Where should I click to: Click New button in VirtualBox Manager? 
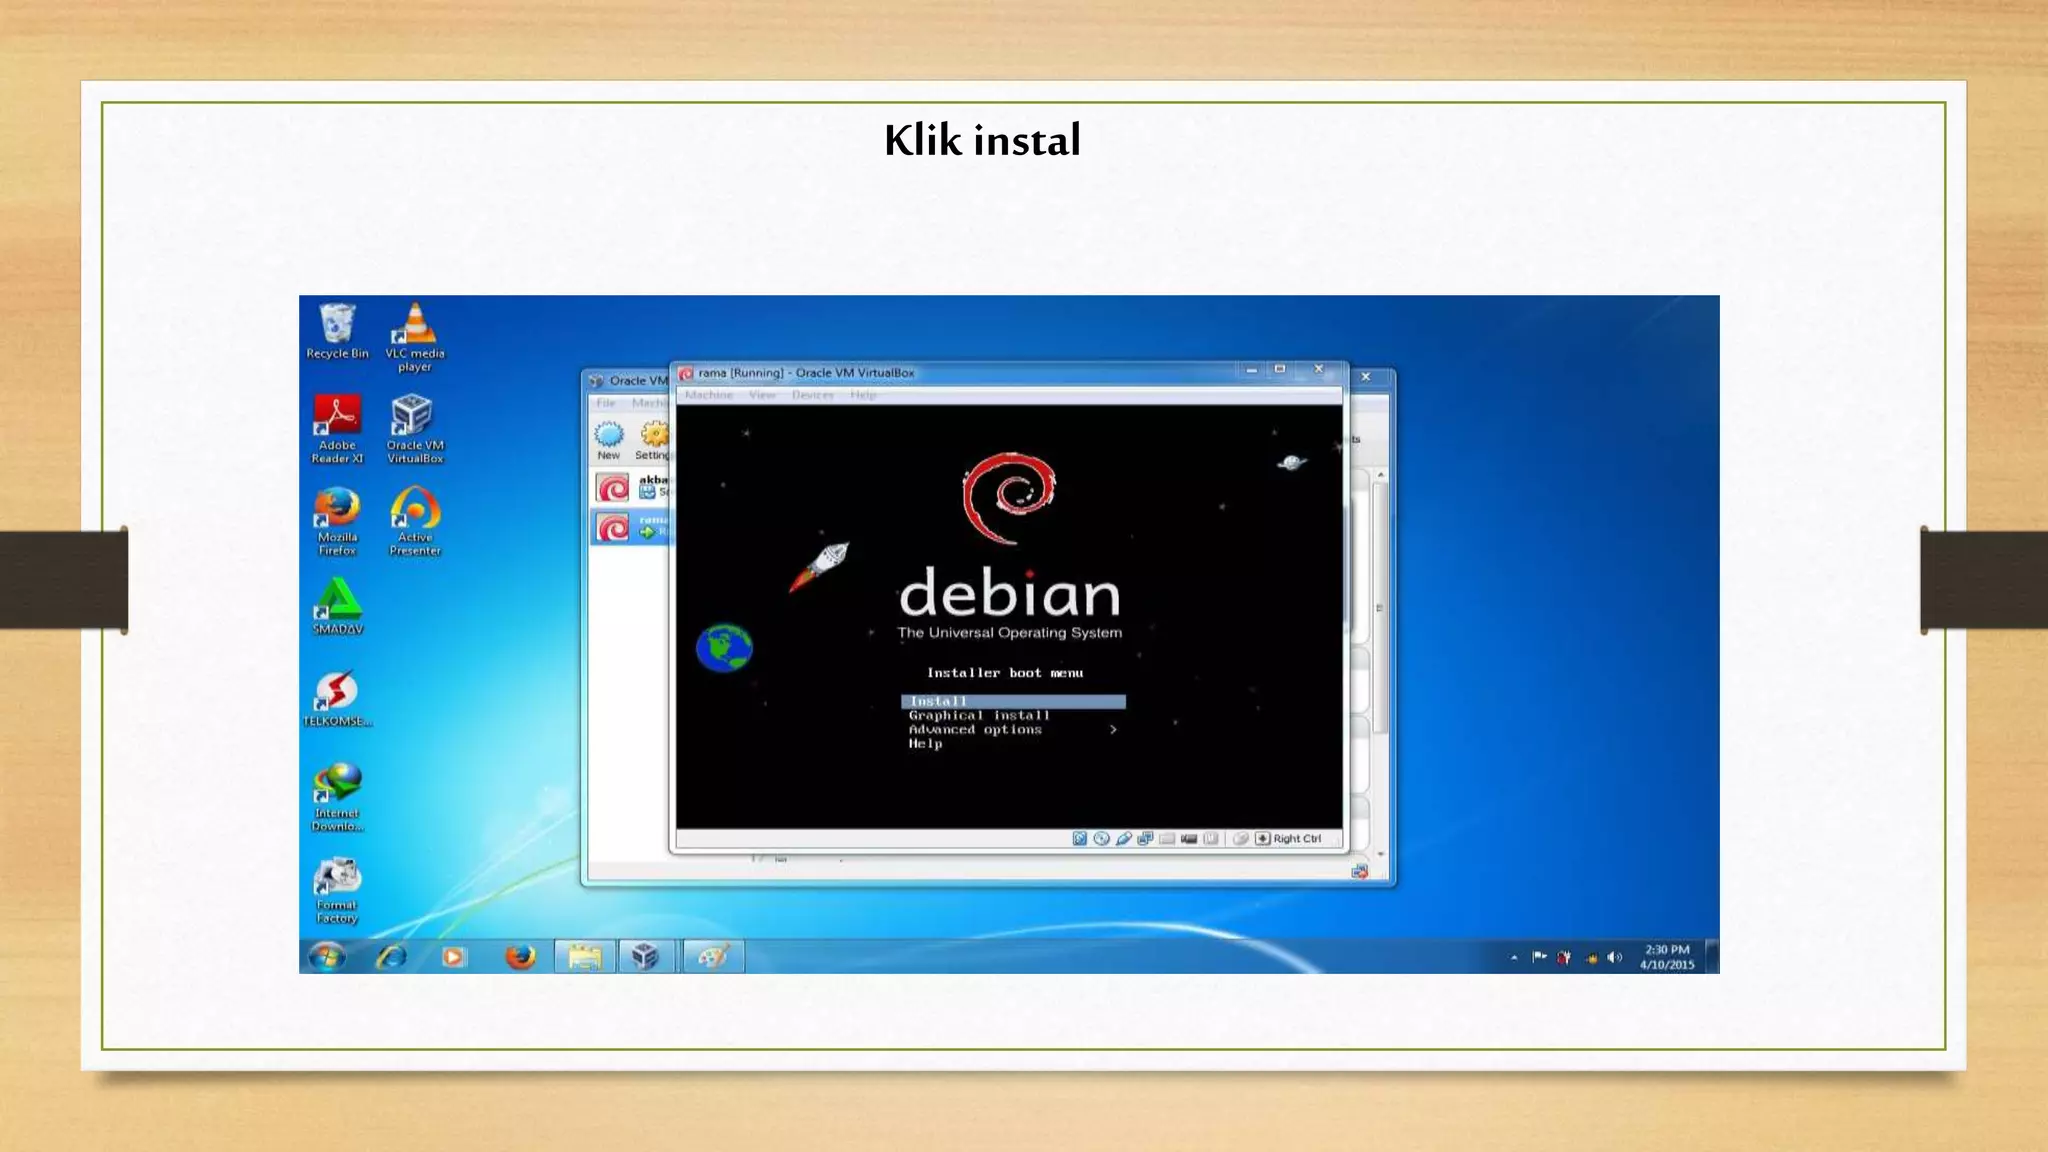[x=608, y=440]
